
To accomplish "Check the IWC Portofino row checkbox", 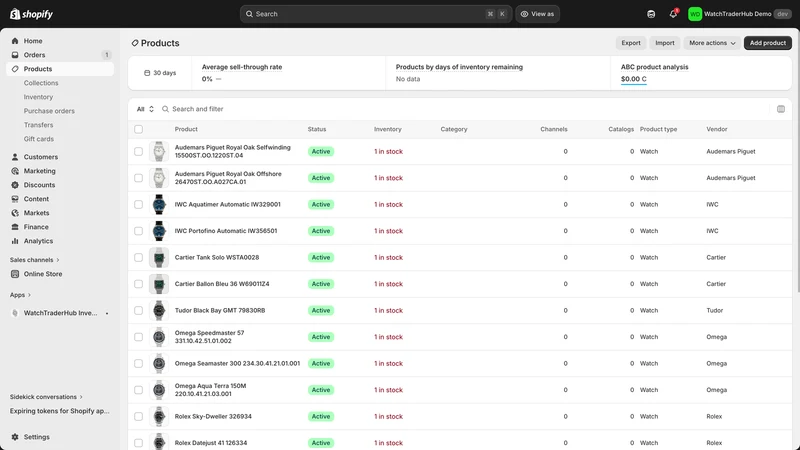I will tap(138, 231).
